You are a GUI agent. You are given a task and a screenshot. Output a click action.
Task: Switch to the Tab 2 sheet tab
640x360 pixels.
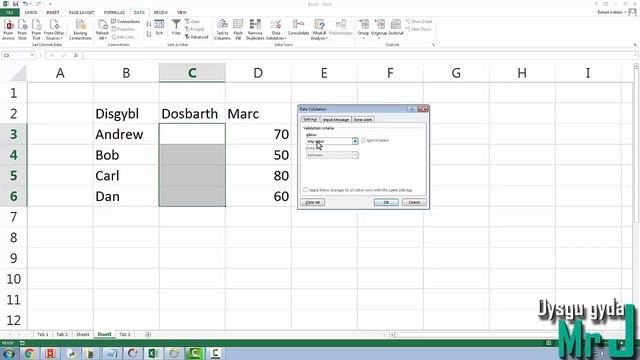click(62, 334)
